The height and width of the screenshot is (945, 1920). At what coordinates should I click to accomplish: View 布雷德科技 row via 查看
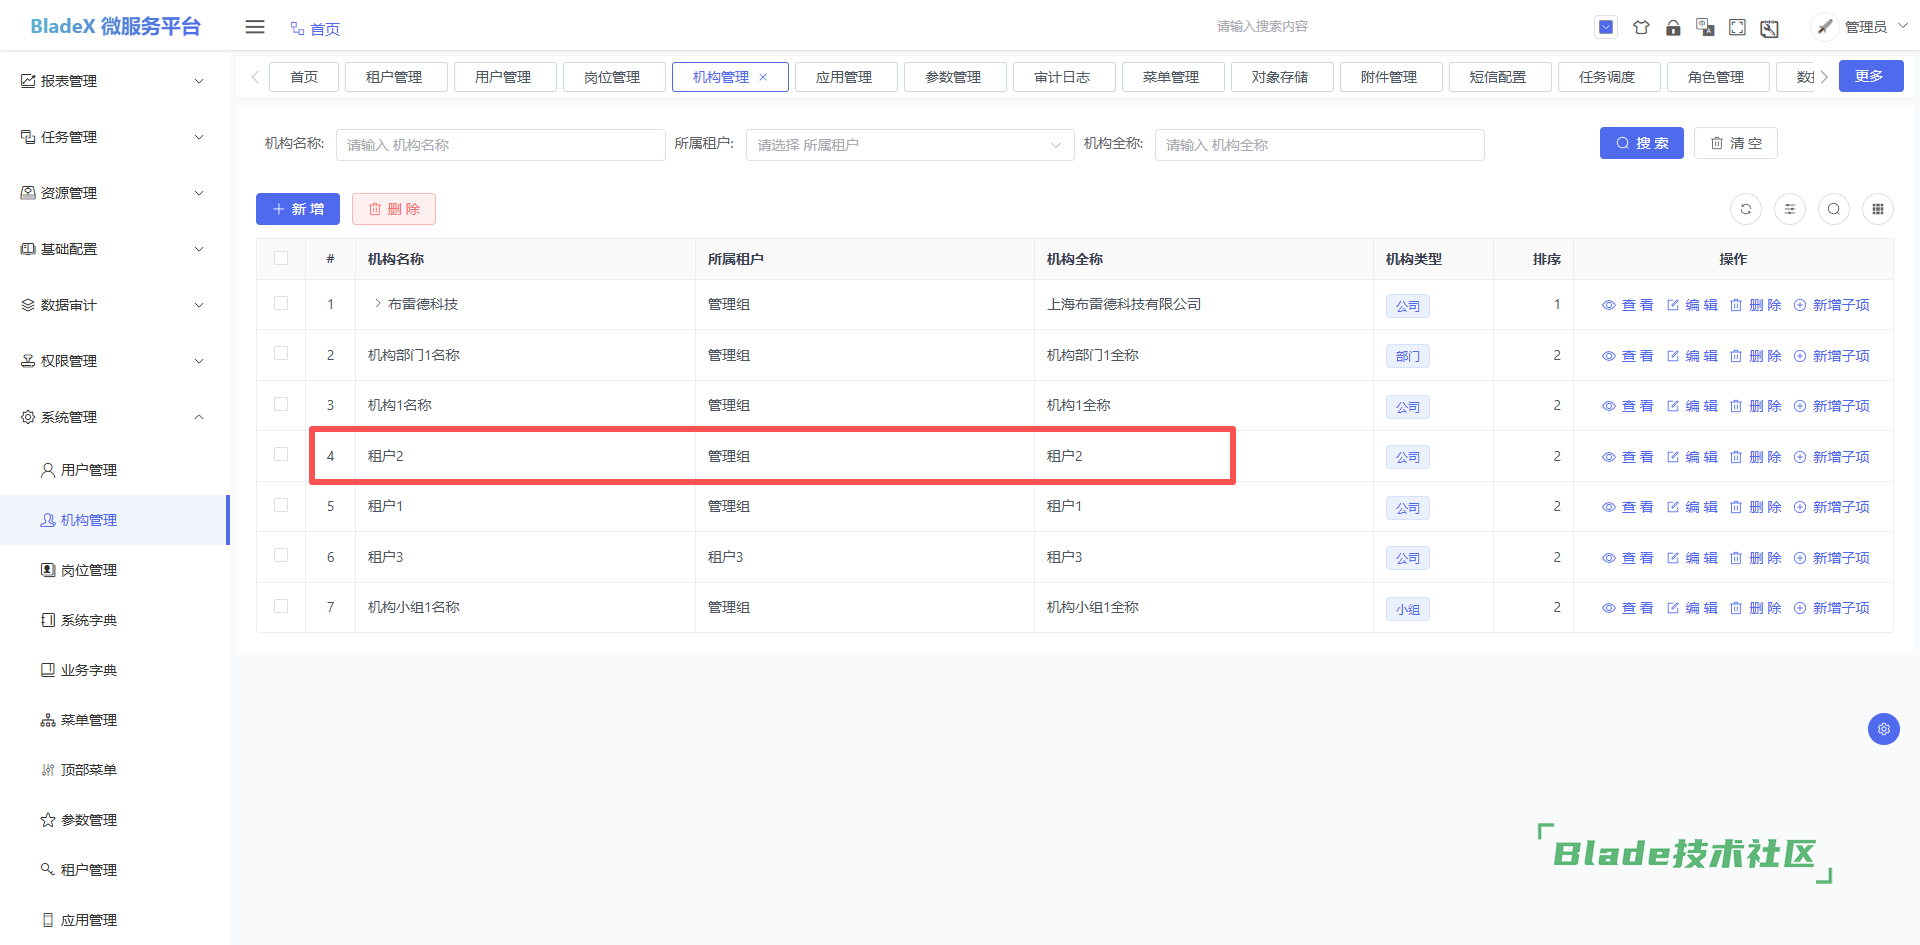click(x=1628, y=305)
